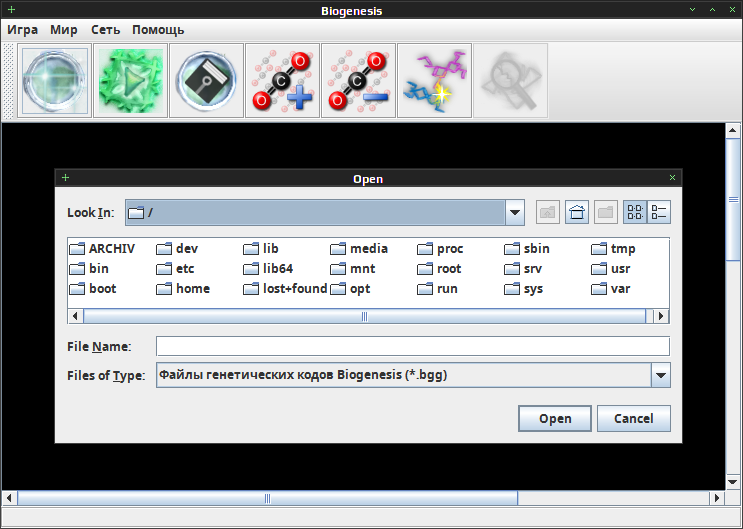Select the etc folder
743x529 pixels.
(x=176, y=269)
